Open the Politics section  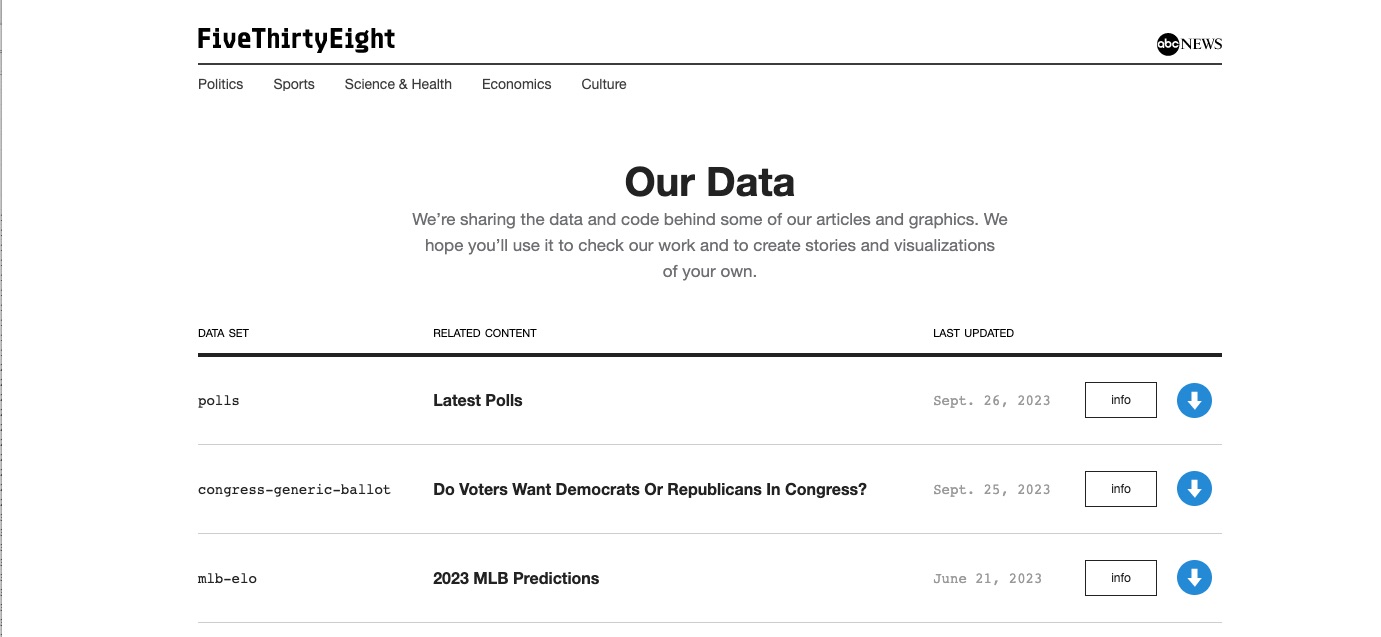pos(220,84)
